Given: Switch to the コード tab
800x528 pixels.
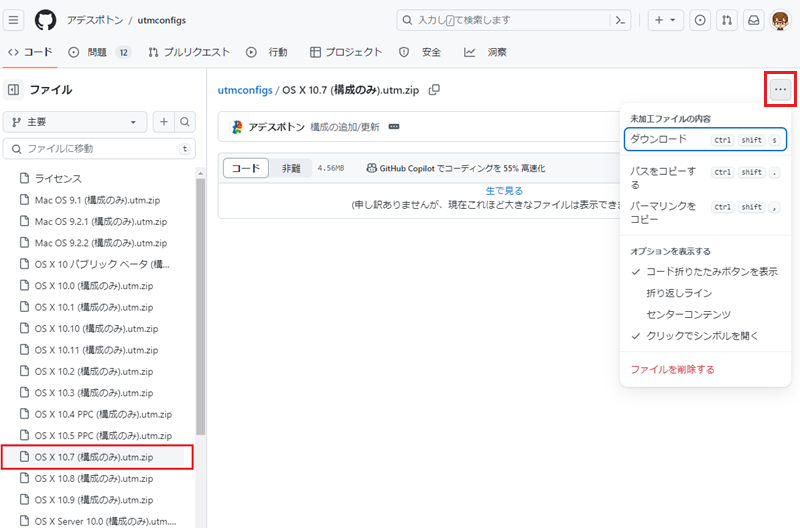Looking at the screenshot, I should click(31, 52).
